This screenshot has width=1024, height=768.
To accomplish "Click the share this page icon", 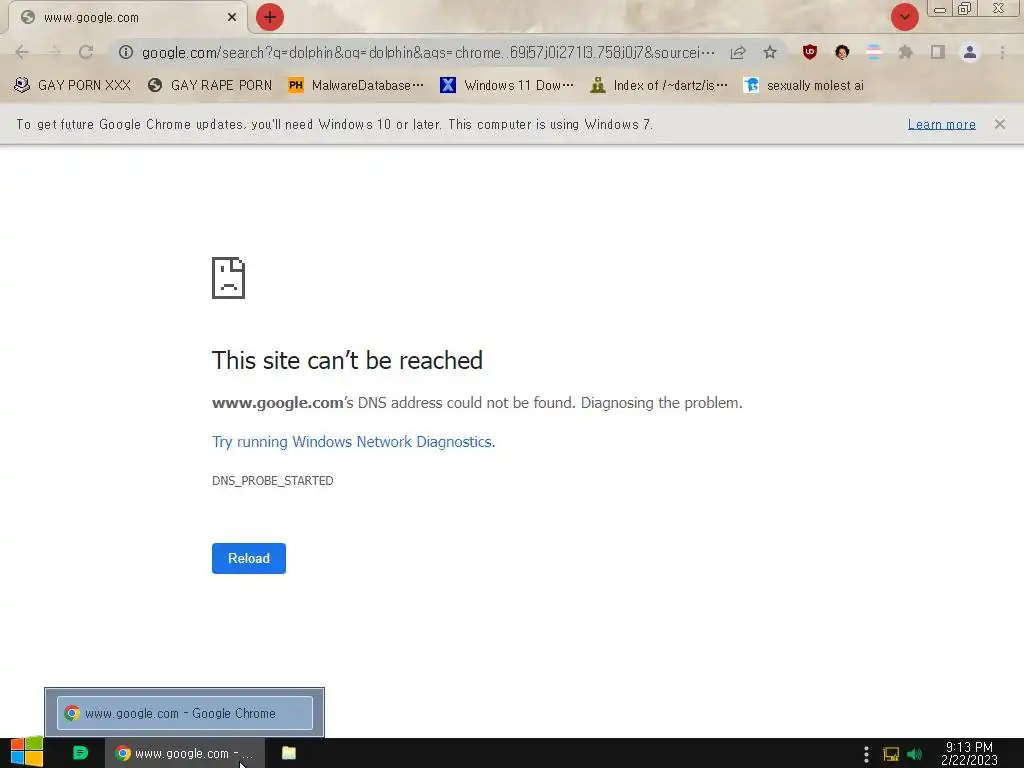I will coord(738,52).
